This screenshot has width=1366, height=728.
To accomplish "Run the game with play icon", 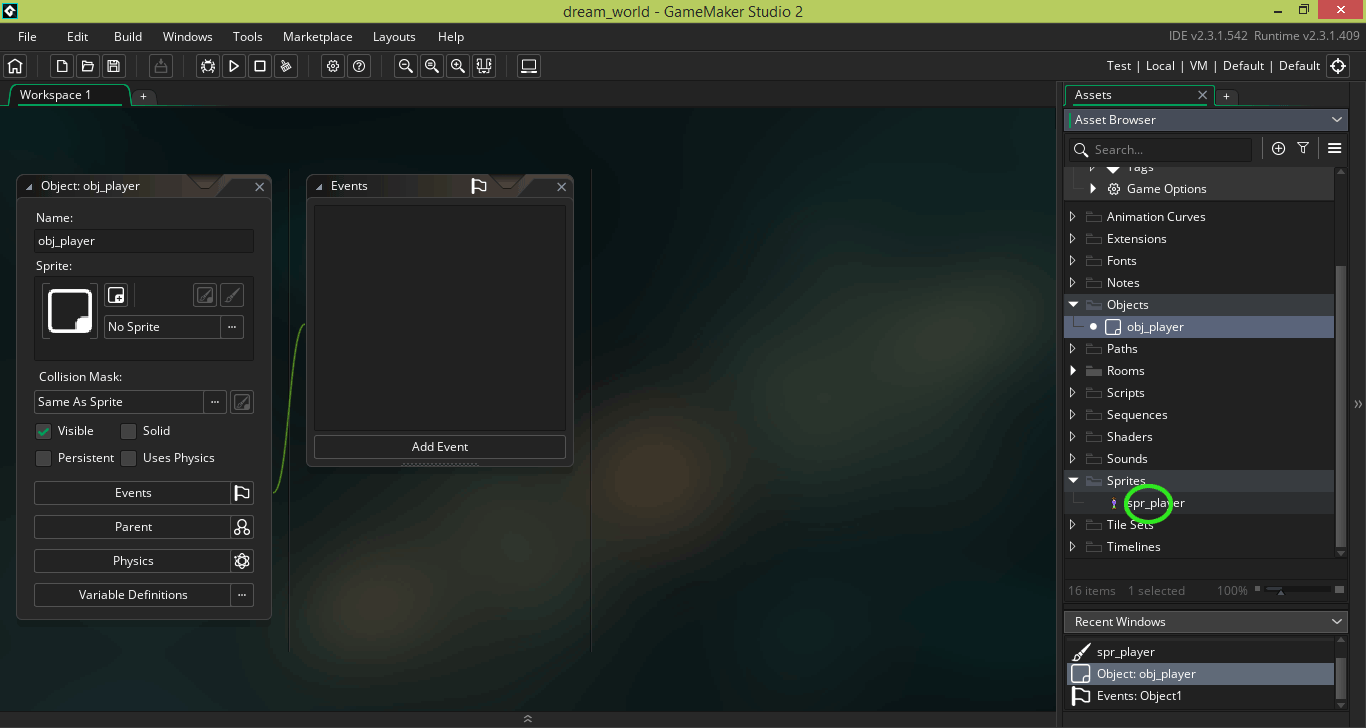I will pyautogui.click(x=234, y=66).
